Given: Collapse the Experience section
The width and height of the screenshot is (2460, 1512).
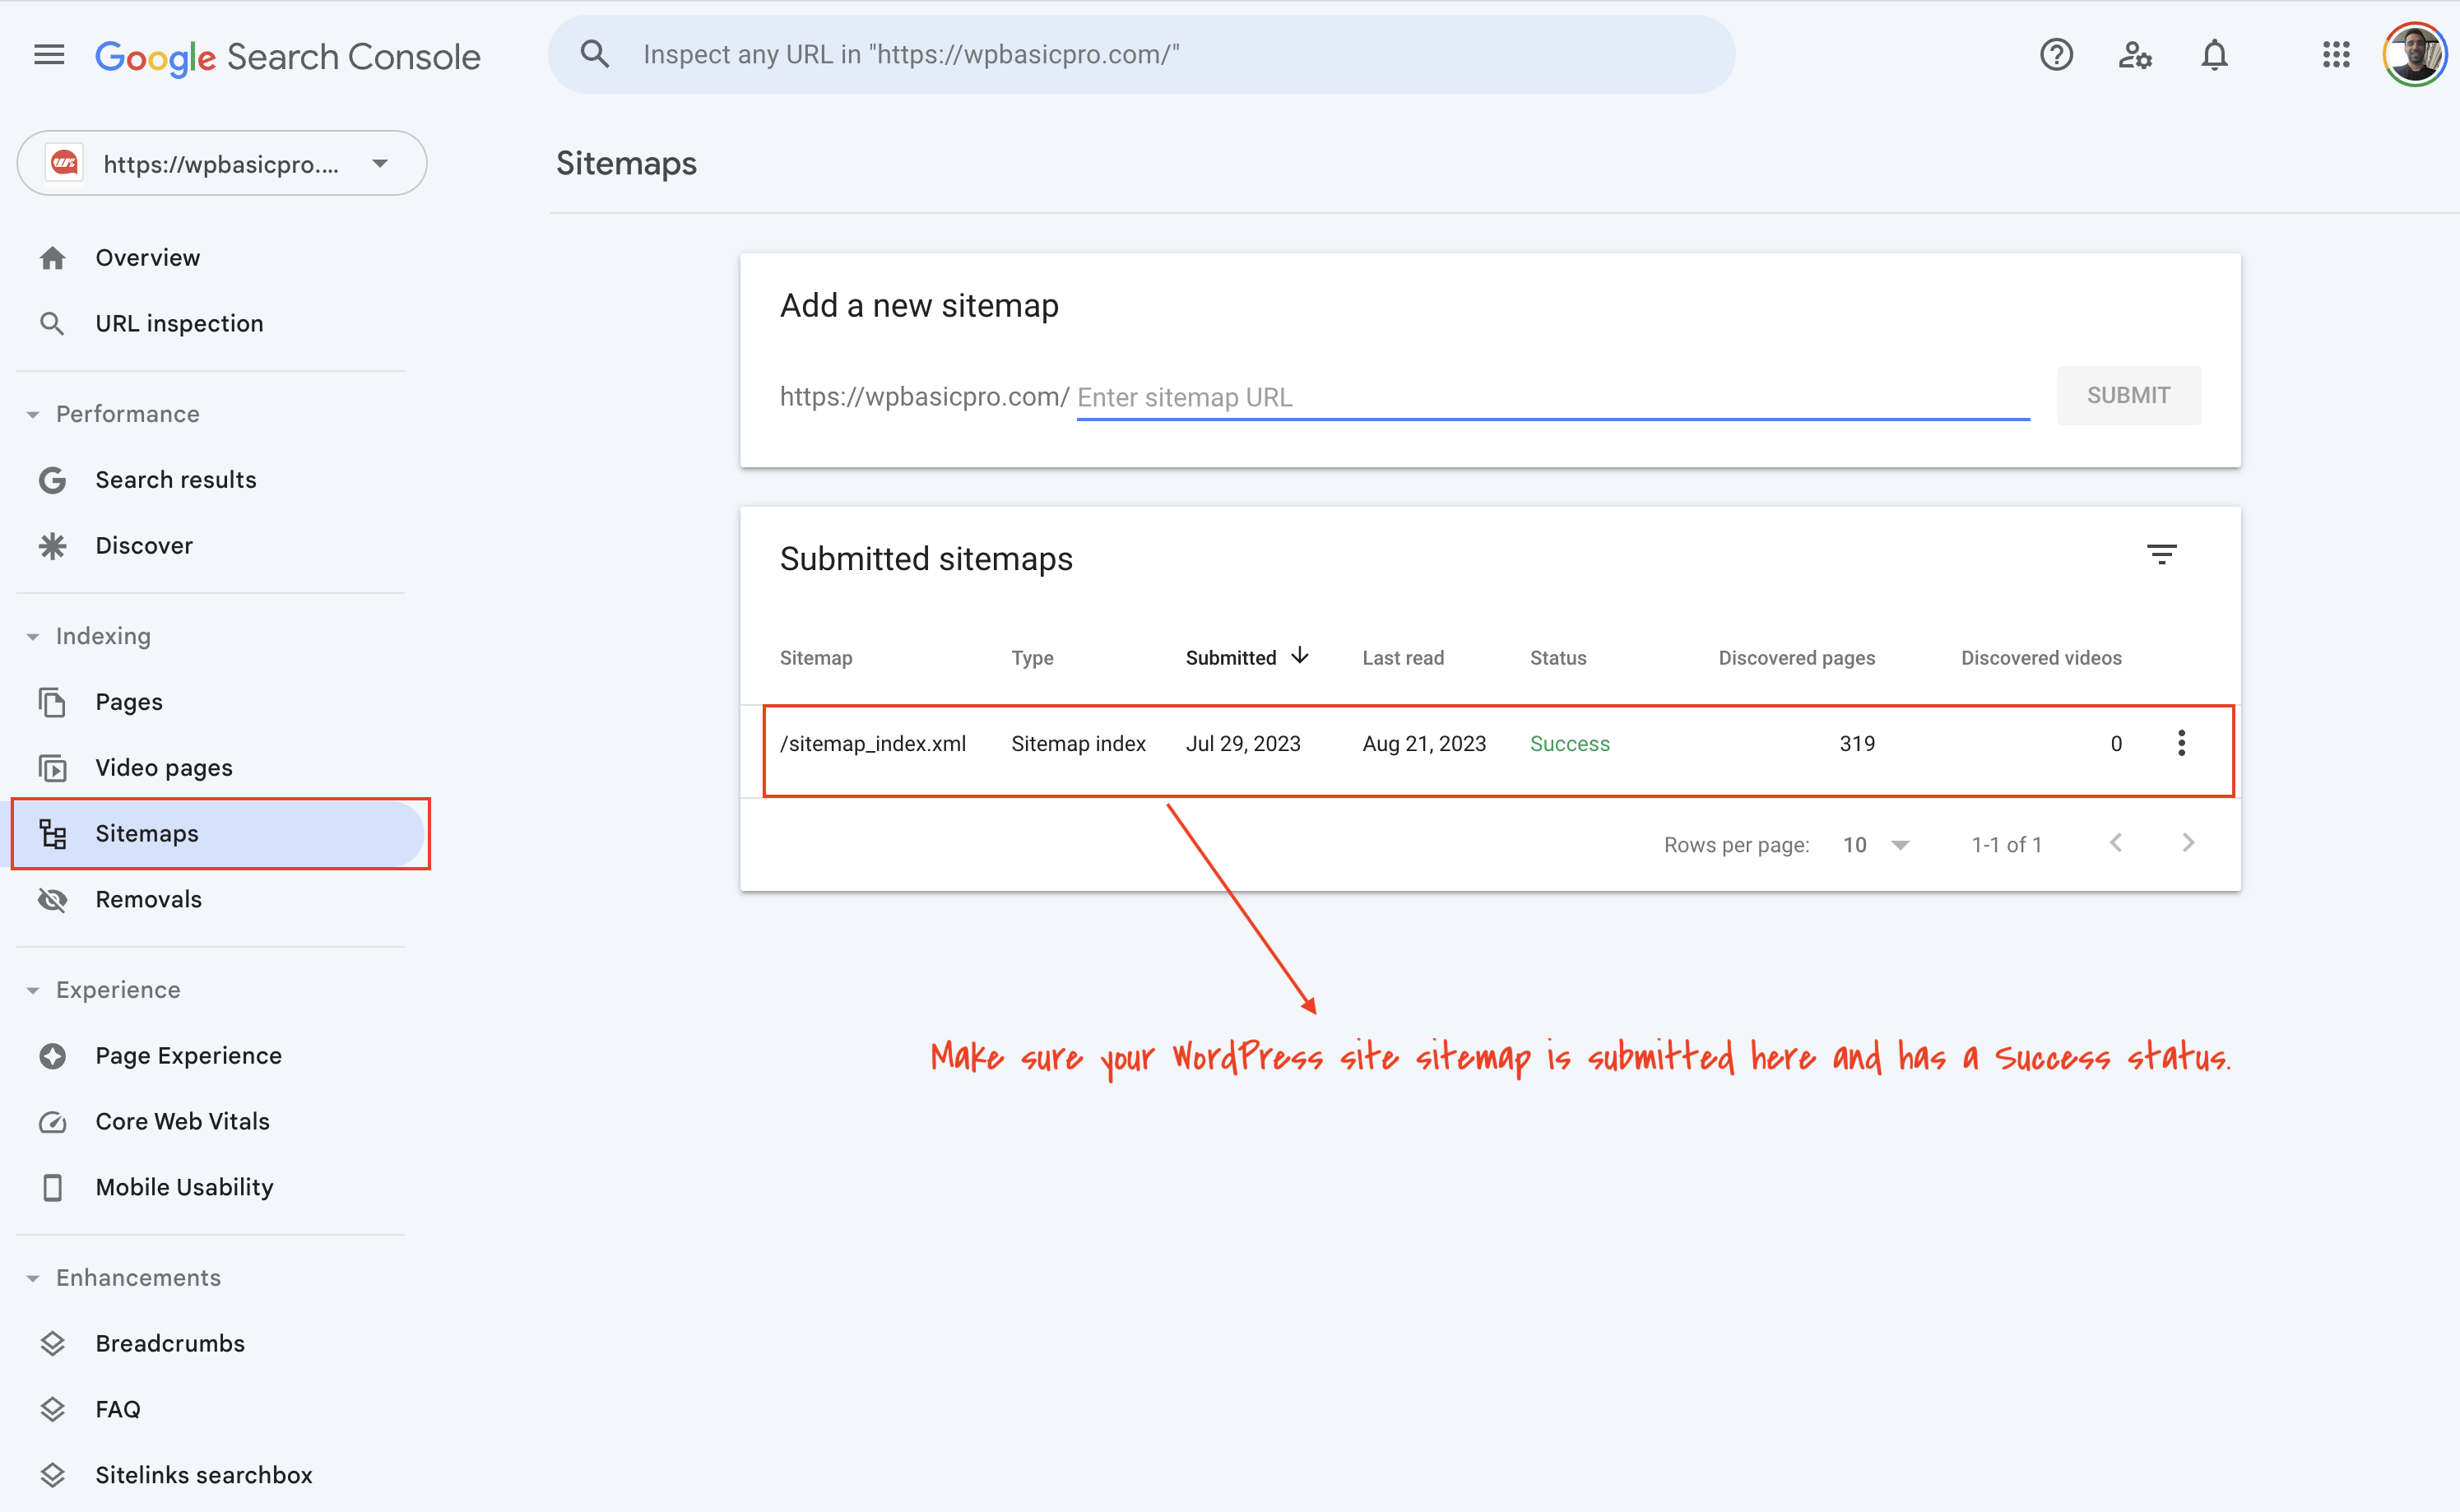Looking at the screenshot, I should tap(33, 991).
